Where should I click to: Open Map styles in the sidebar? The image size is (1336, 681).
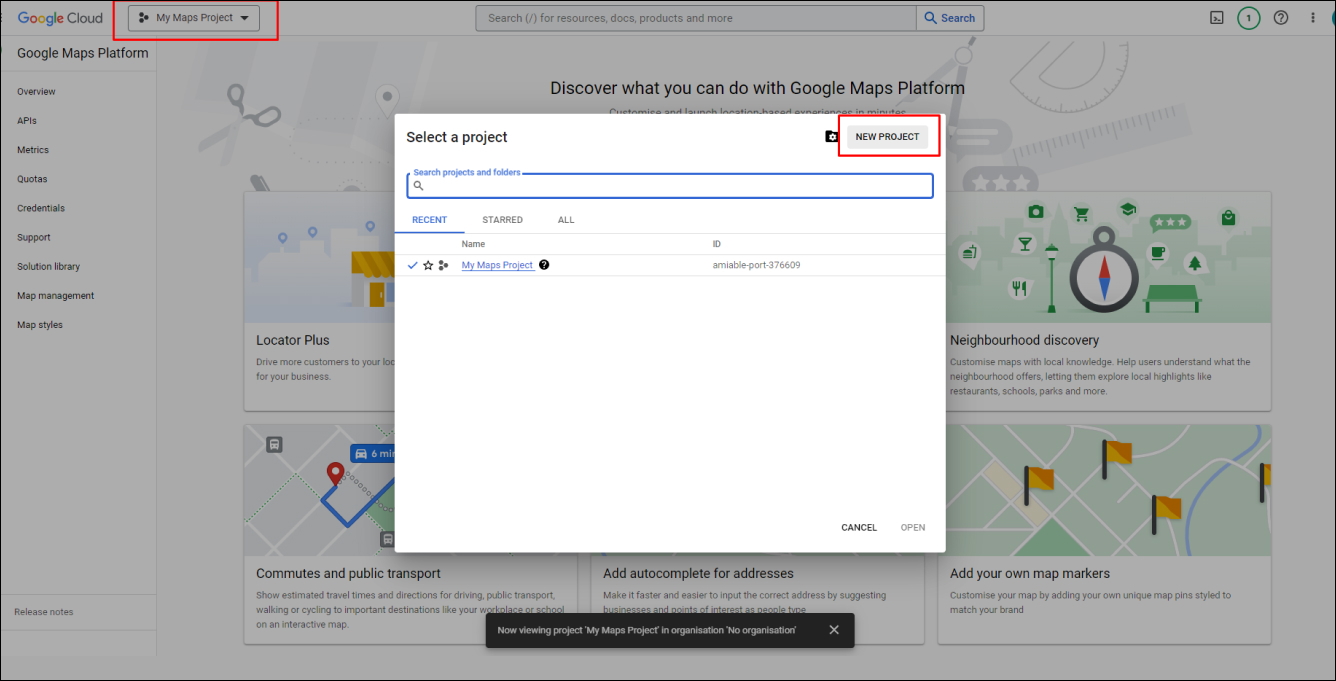(x=40, y=325)
